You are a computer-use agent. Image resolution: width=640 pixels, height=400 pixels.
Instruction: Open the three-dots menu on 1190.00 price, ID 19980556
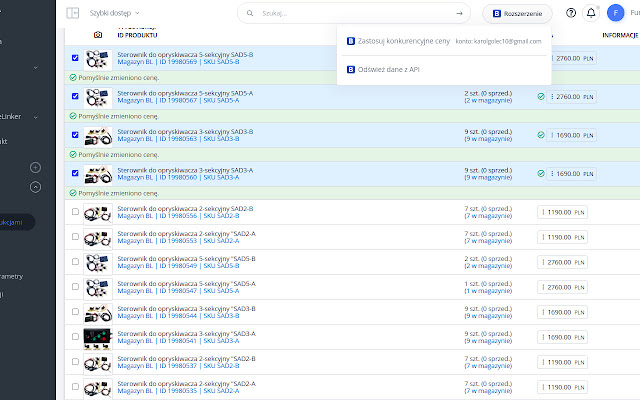click(x=543, y=212)
